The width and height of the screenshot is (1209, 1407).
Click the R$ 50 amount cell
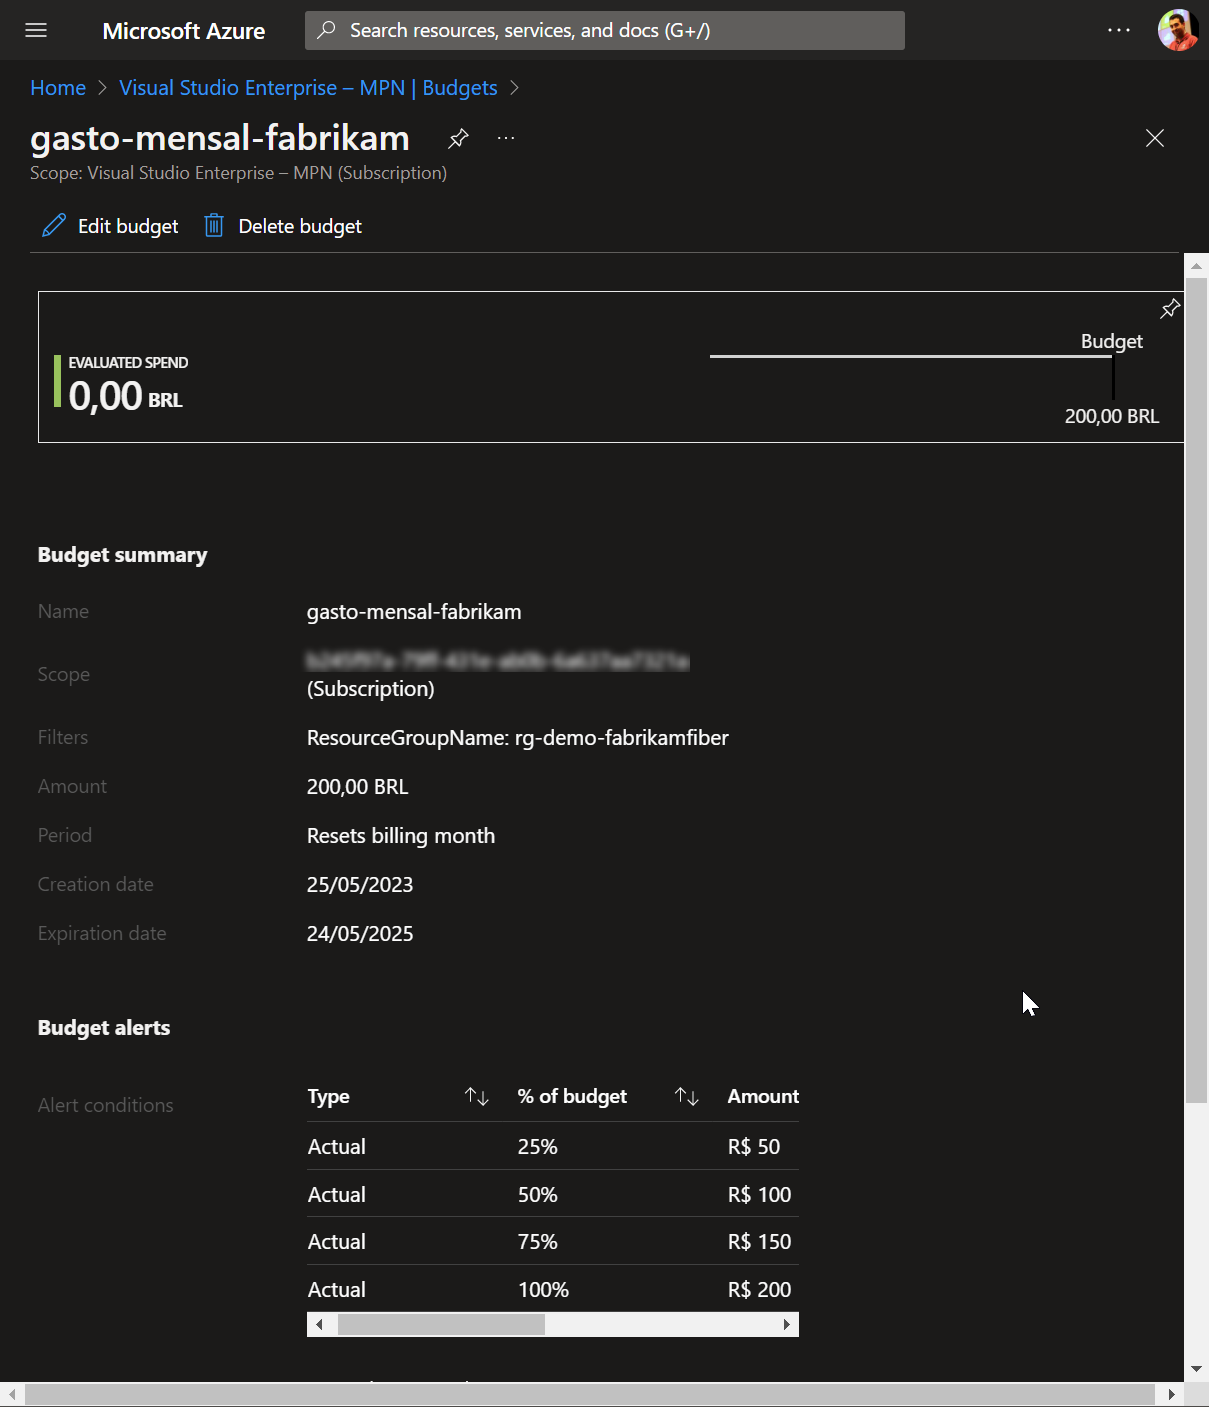click(754, 1147)
